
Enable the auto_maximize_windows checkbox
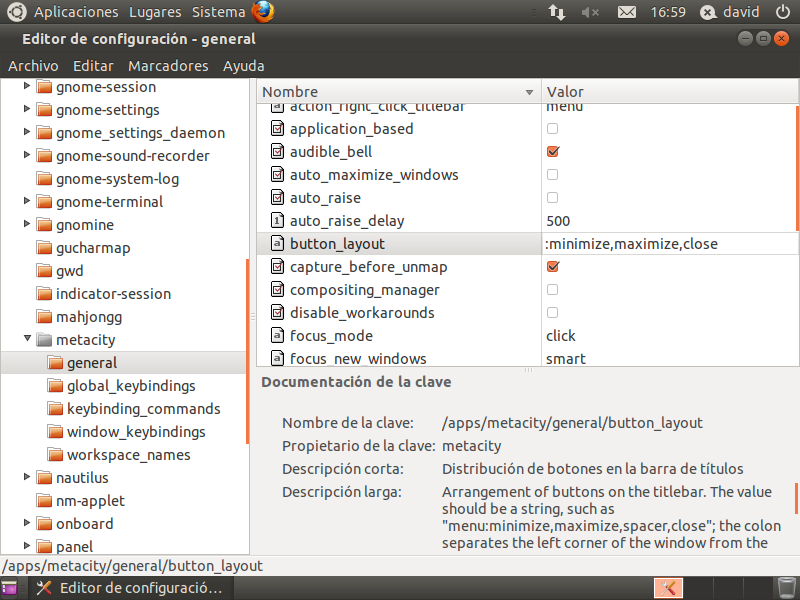[552, 174]
